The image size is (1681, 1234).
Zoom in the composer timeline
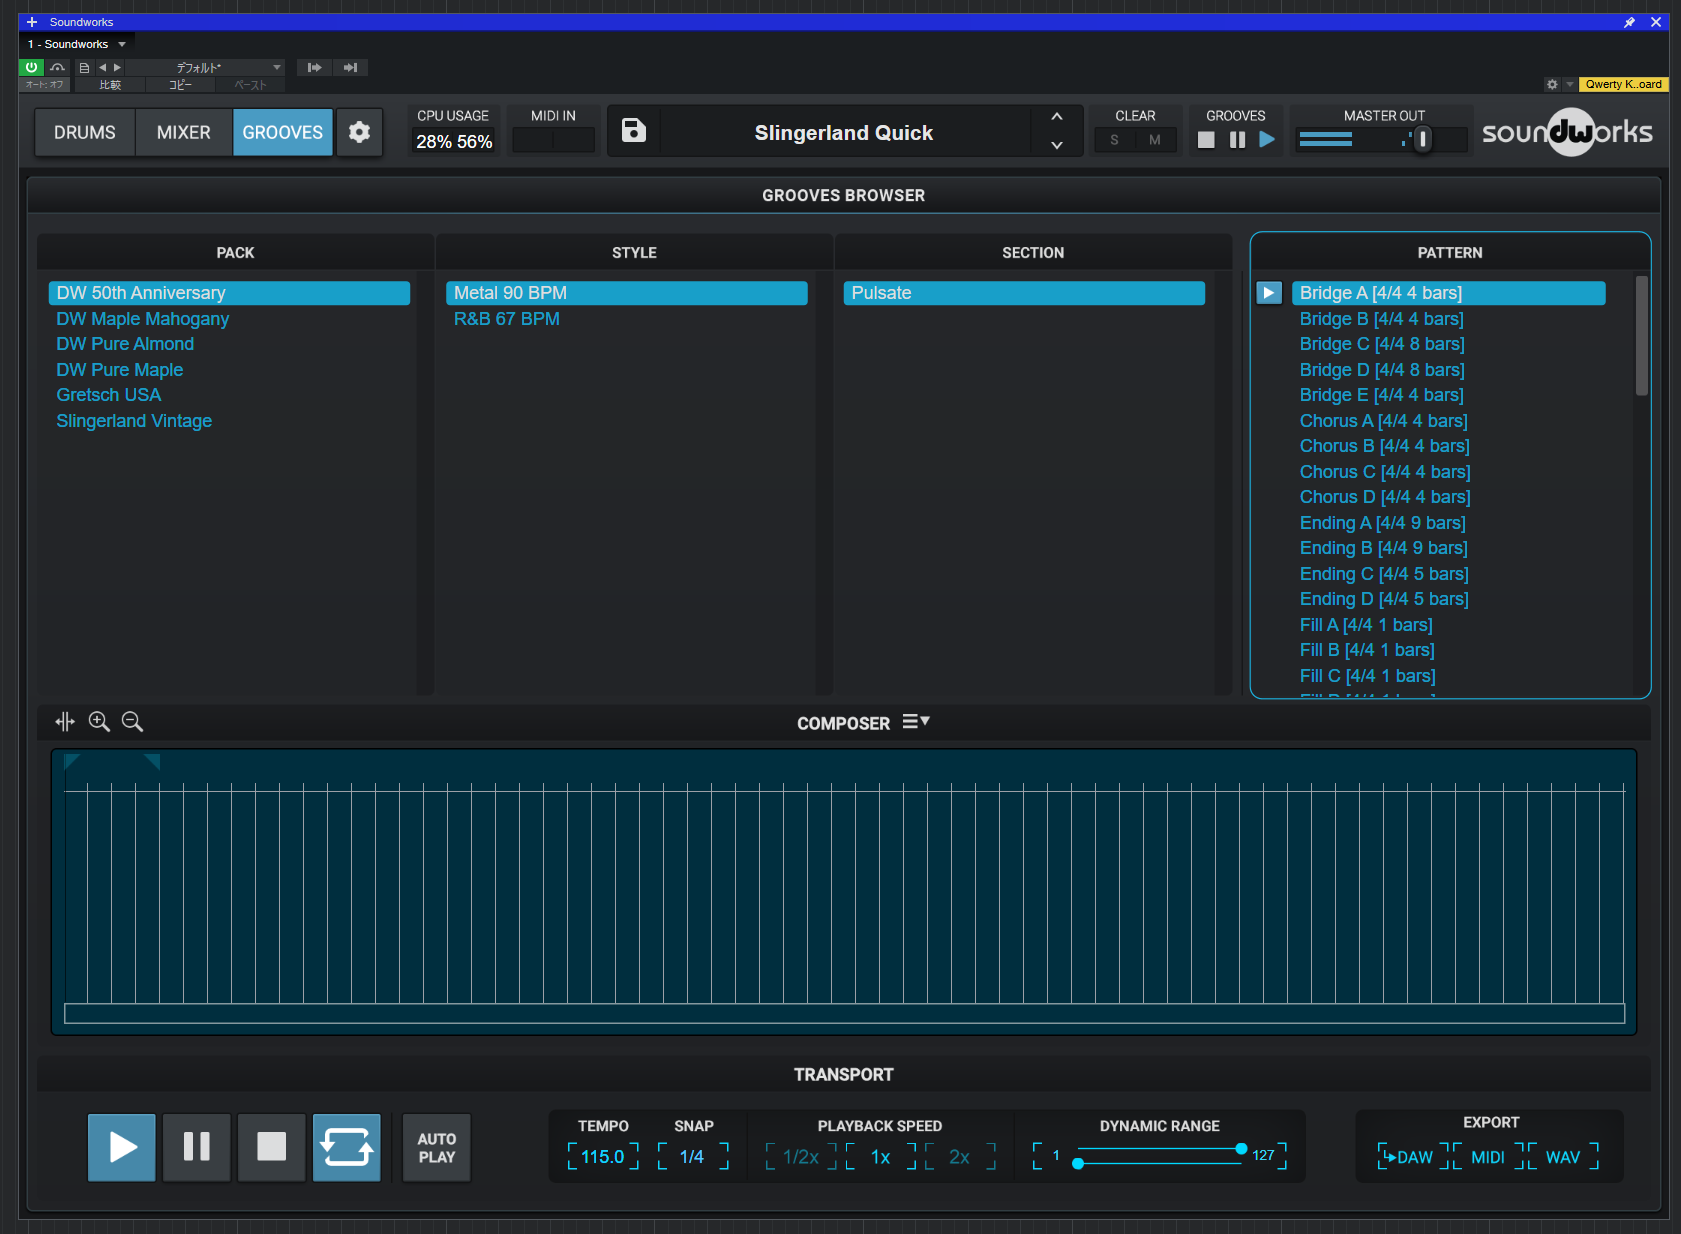tap(99, 722)
